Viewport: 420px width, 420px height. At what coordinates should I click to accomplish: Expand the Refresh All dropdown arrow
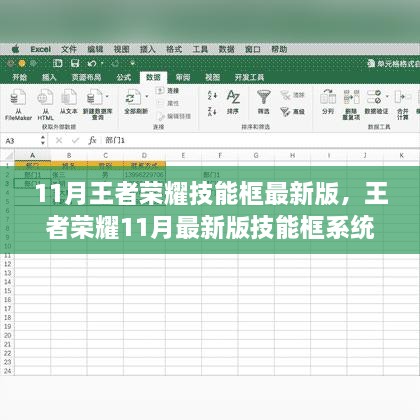pos(147,97)
